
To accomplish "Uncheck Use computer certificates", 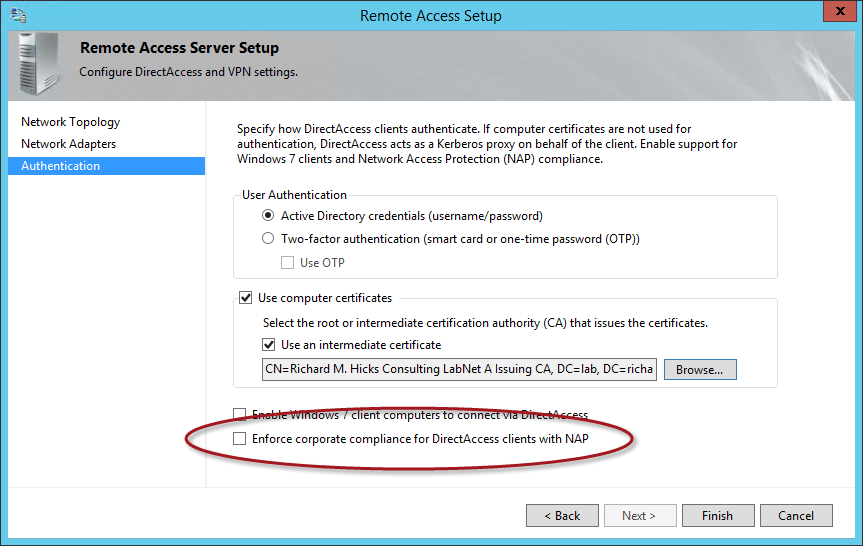I will [245, 297].
